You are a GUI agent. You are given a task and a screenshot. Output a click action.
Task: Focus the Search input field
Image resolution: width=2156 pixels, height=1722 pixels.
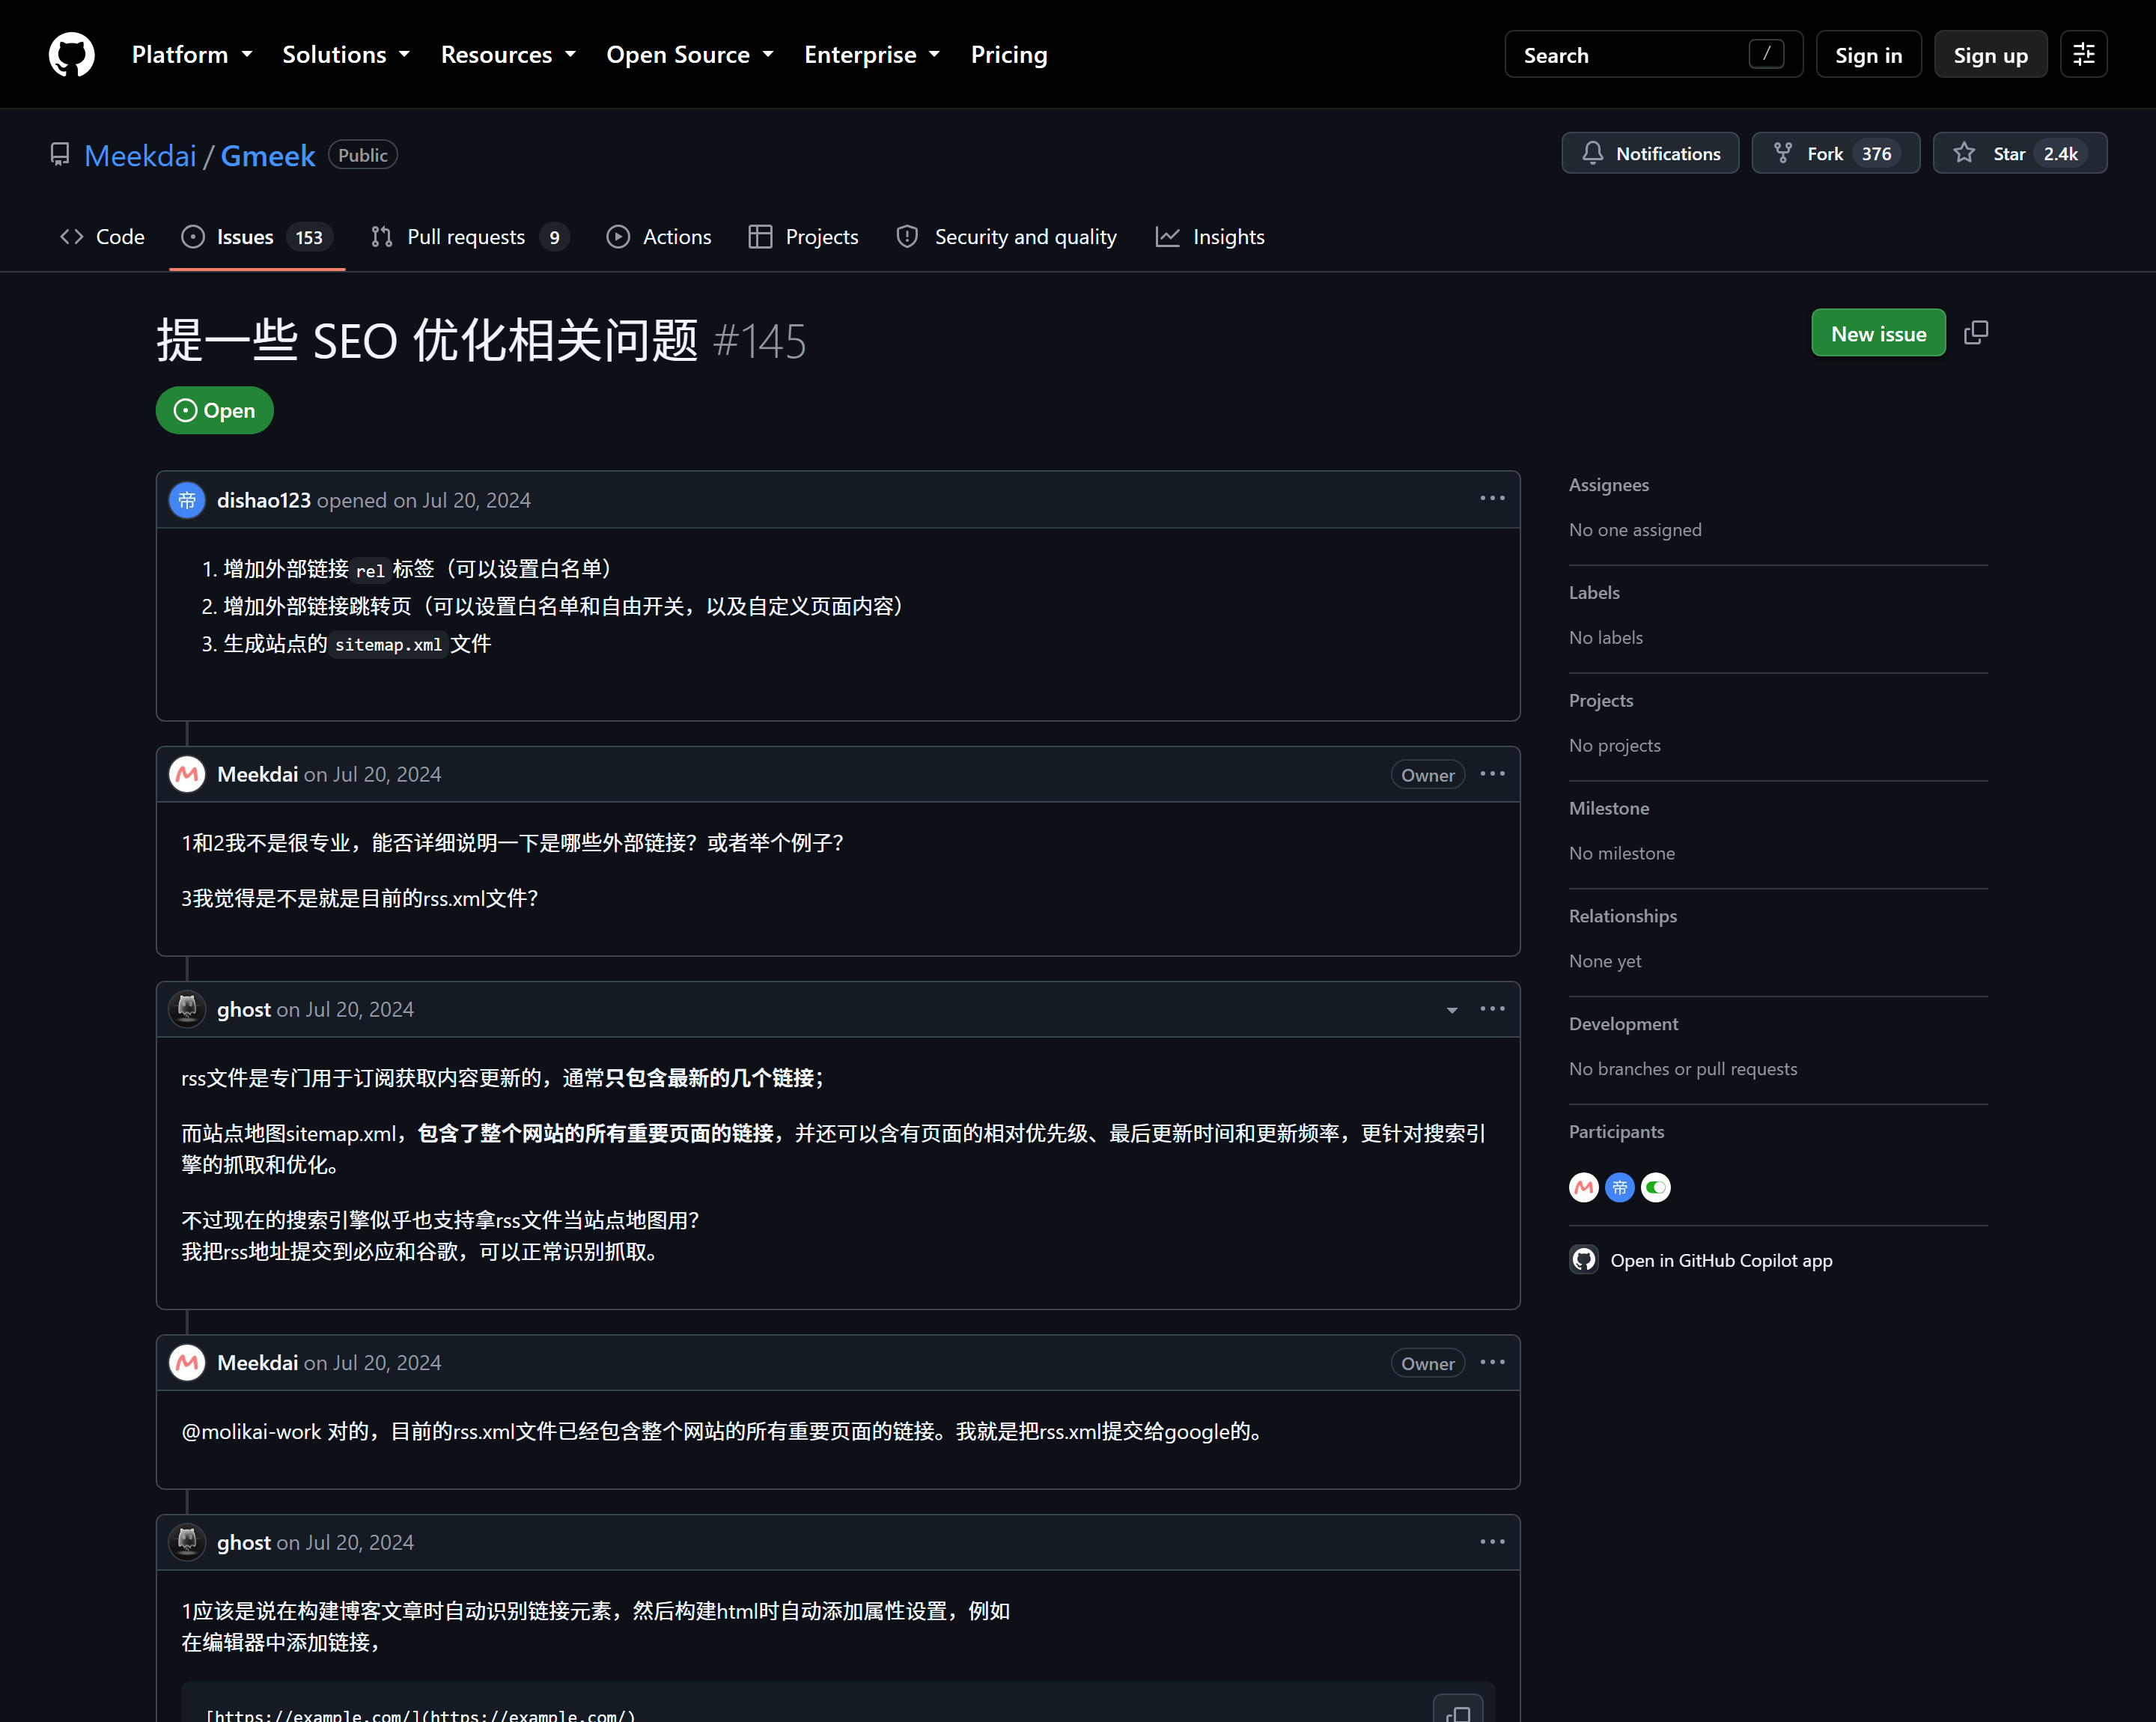coord(1653,54)
